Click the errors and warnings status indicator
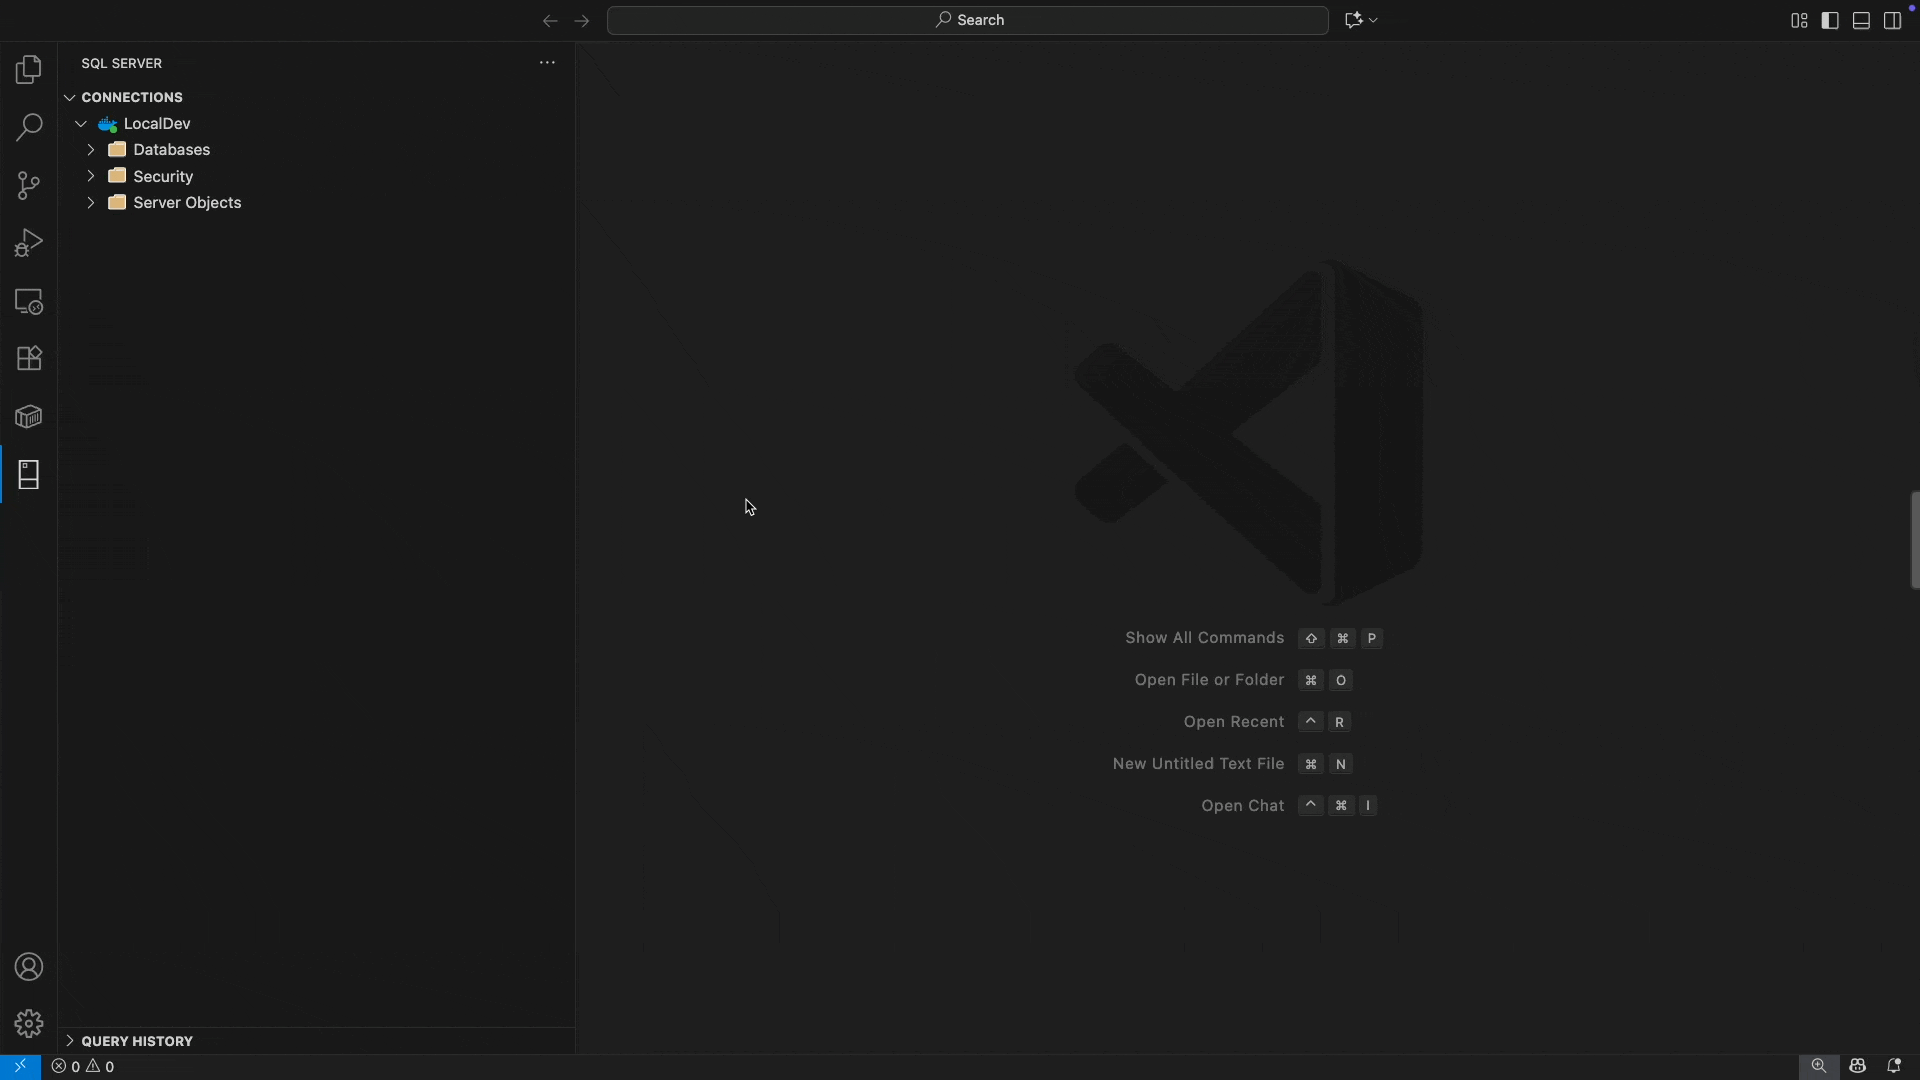Viewport: 1920px width, 1080px height. click(83, 1067)
